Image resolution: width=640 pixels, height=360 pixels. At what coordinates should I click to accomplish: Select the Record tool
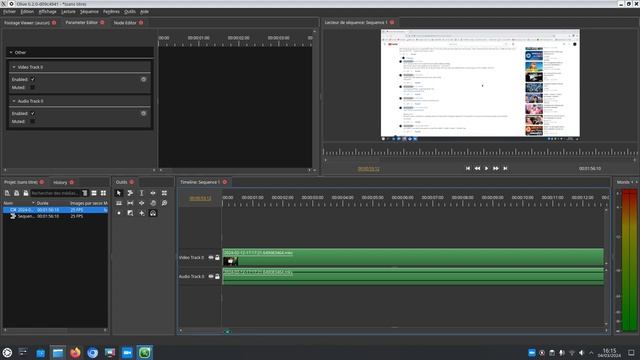point(119,213)
